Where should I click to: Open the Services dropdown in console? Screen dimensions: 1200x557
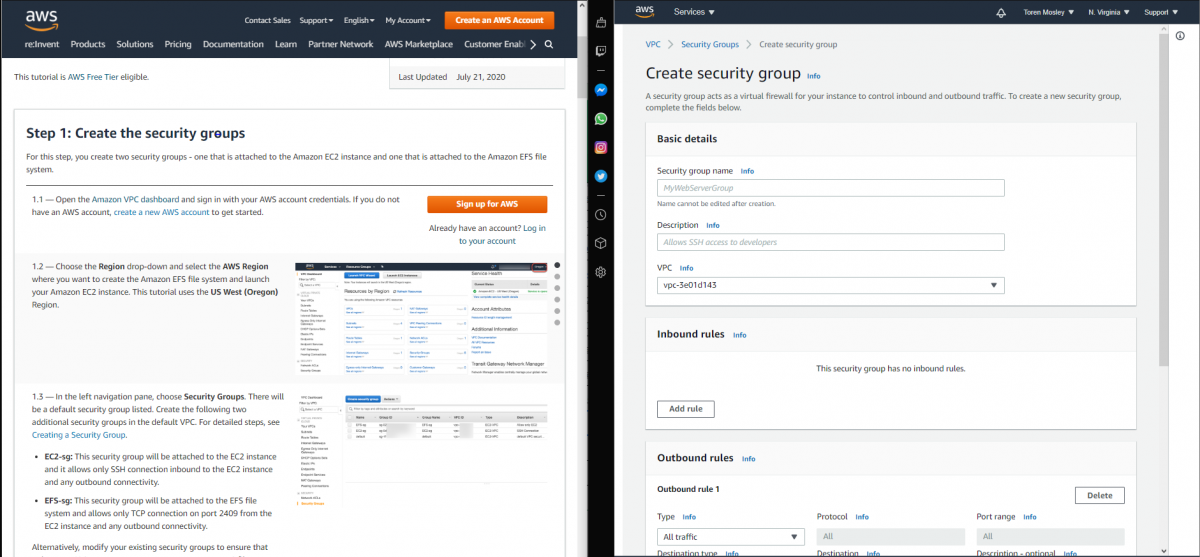point(694,12)
